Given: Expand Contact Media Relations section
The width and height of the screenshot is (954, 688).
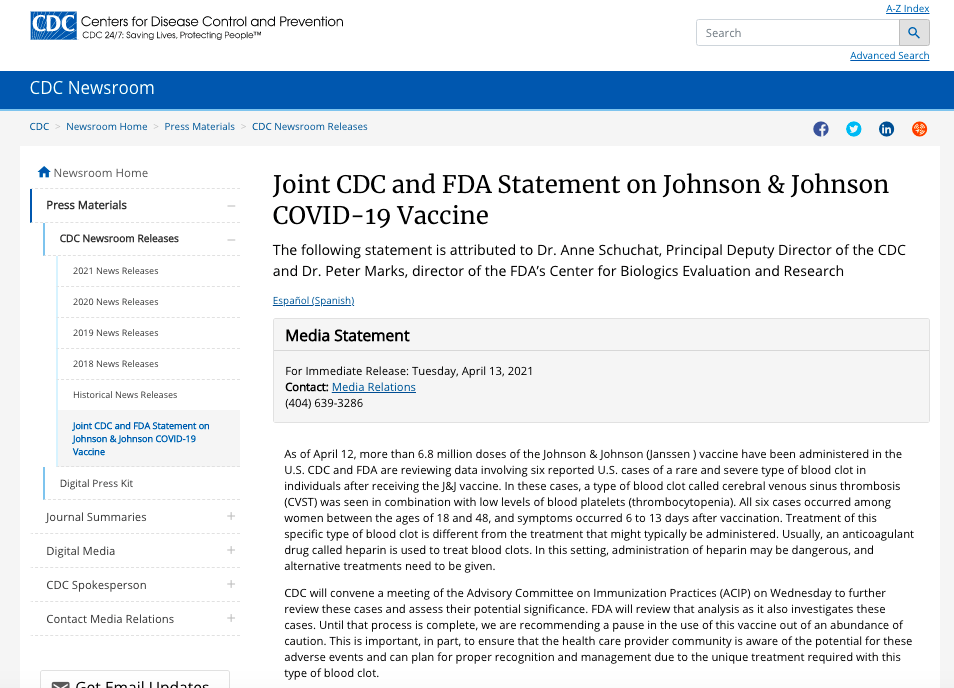Looking at the screenshot, I should (x=231, y=619).
